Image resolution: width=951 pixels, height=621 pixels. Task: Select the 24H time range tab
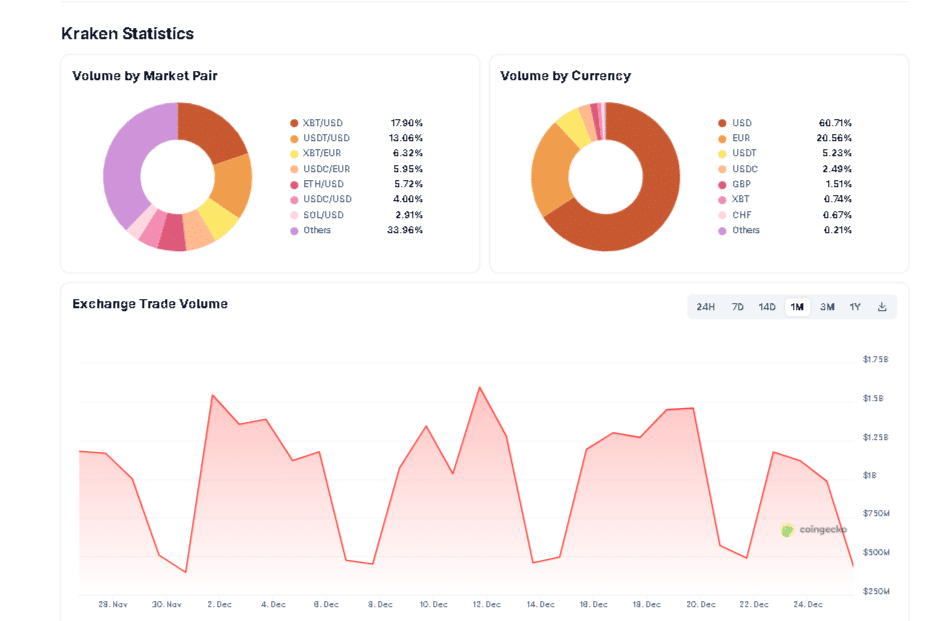pyautogui.click(x=705, y=307)
